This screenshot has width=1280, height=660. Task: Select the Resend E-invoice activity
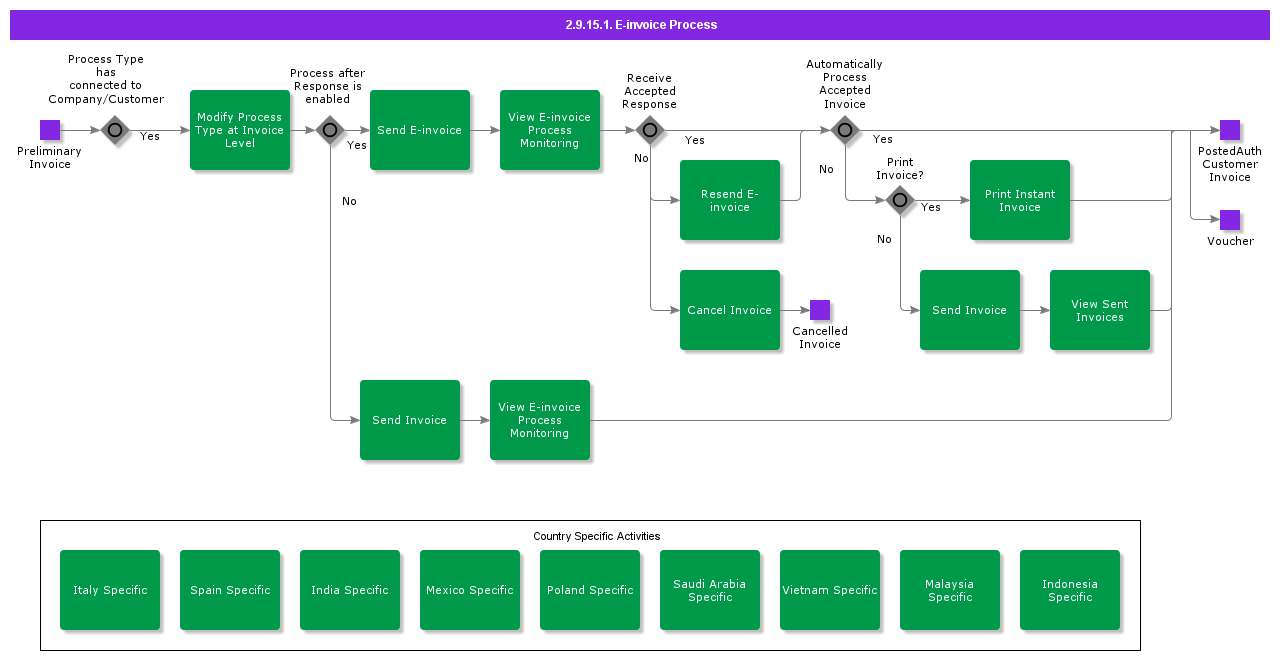(x=730, y=200)
